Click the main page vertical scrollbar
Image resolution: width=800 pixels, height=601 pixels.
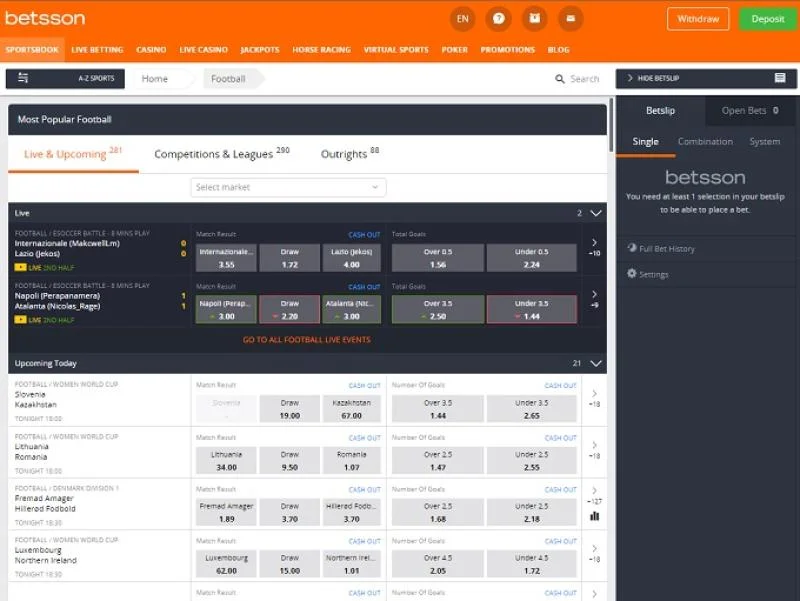coord(611,300)
